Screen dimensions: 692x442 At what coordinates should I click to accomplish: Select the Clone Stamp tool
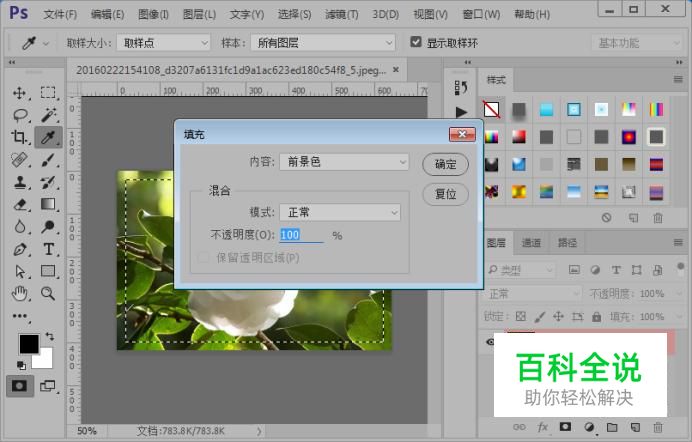(x=20, y=182)
